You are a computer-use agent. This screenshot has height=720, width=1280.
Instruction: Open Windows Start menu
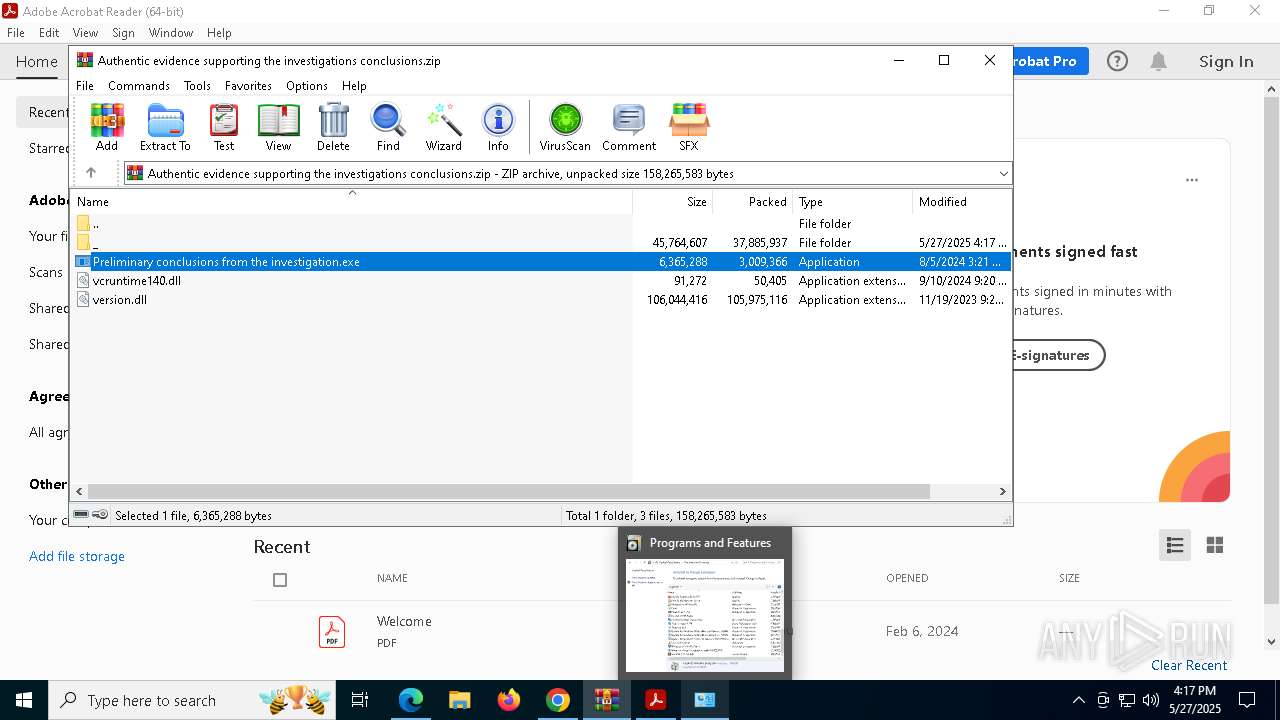click(x=24, y=700)
